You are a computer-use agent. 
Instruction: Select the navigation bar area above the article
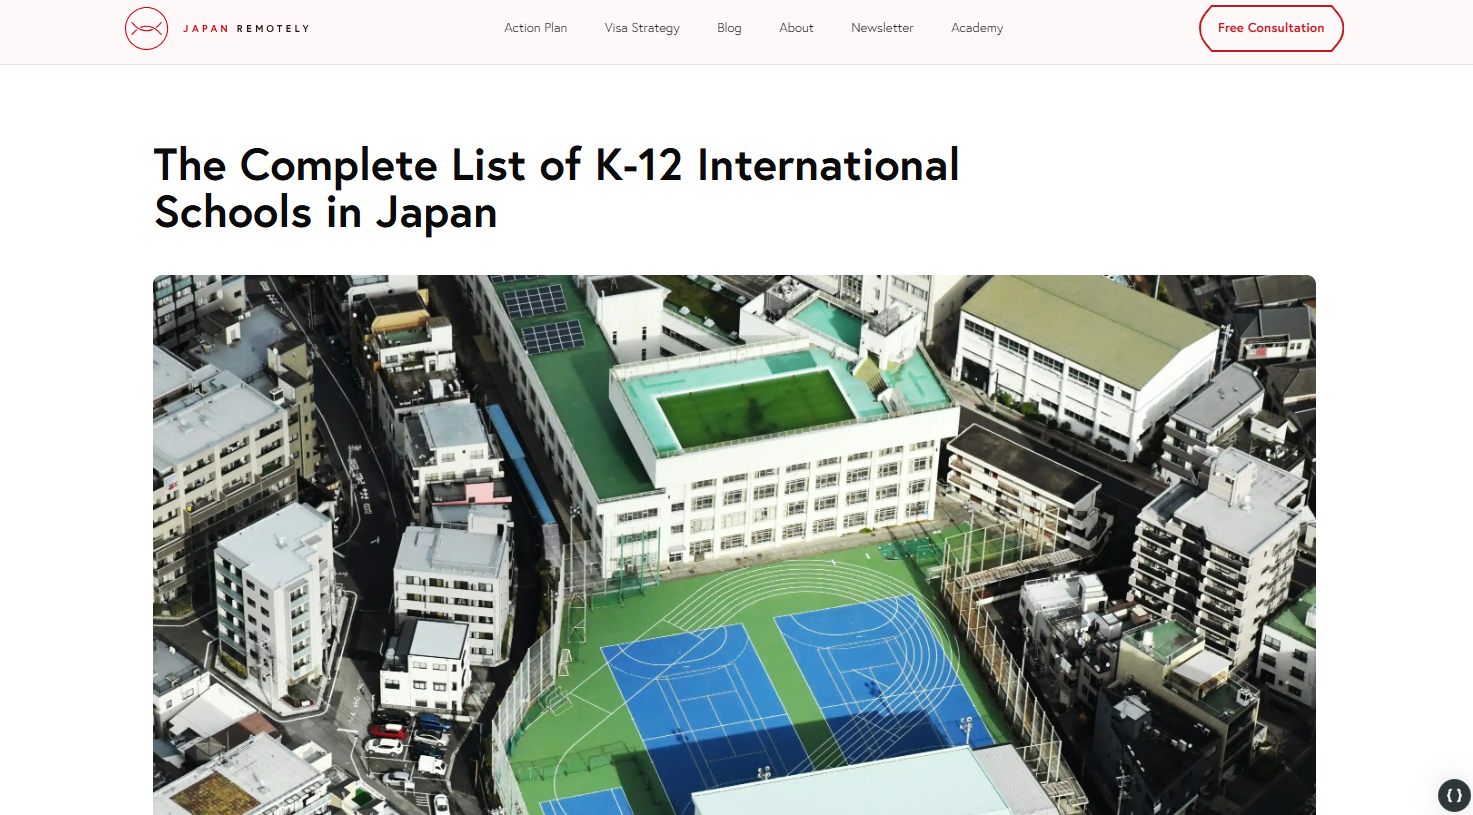[x=736, y=31]
